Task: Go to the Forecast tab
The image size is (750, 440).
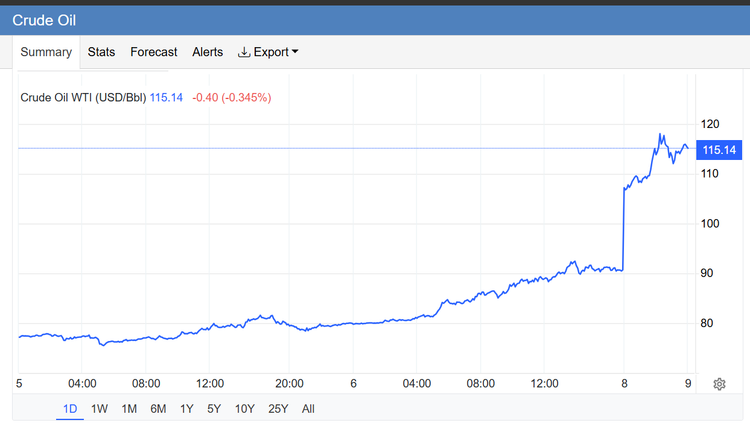Action: 153,52
